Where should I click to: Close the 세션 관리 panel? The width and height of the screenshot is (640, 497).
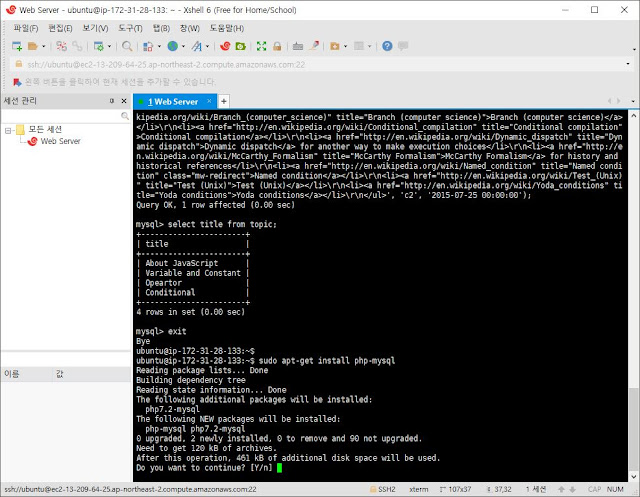click(x=124, y=101)
